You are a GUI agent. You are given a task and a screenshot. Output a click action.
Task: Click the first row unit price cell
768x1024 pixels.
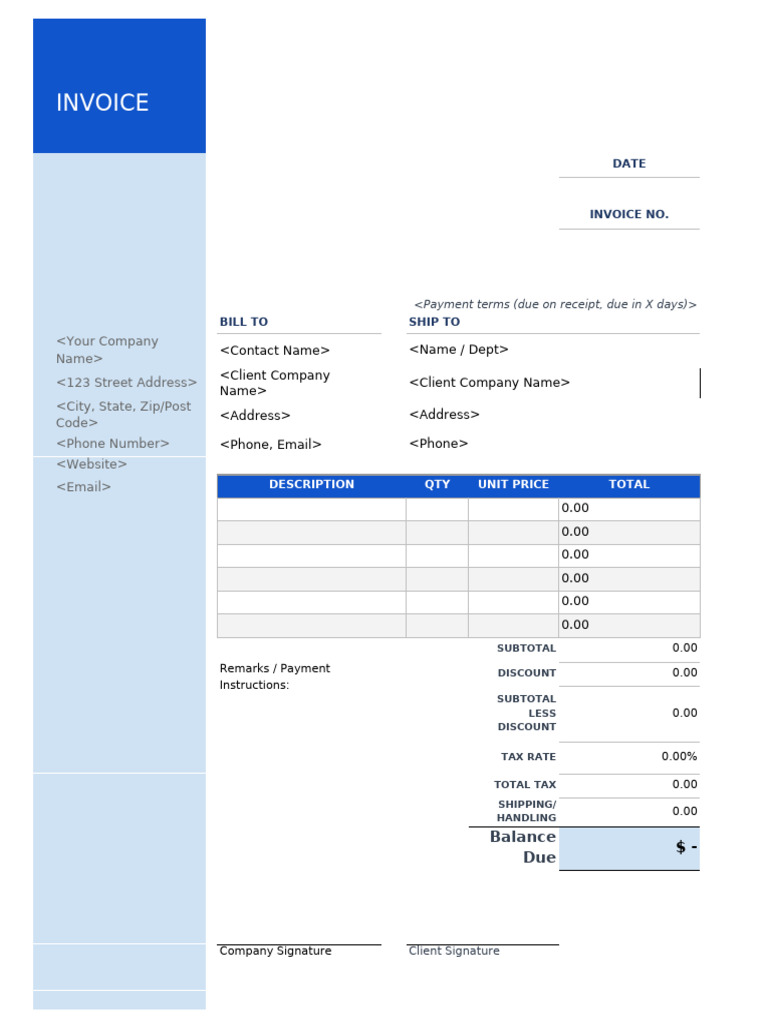[513, 509]
